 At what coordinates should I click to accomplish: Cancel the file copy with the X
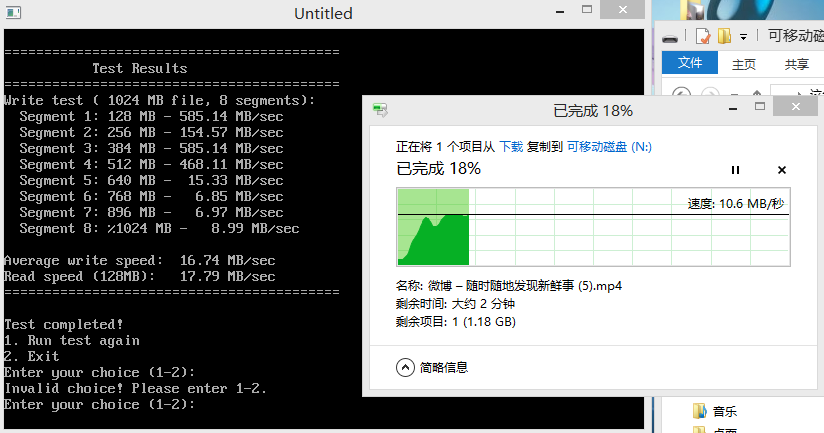(782, 170)
